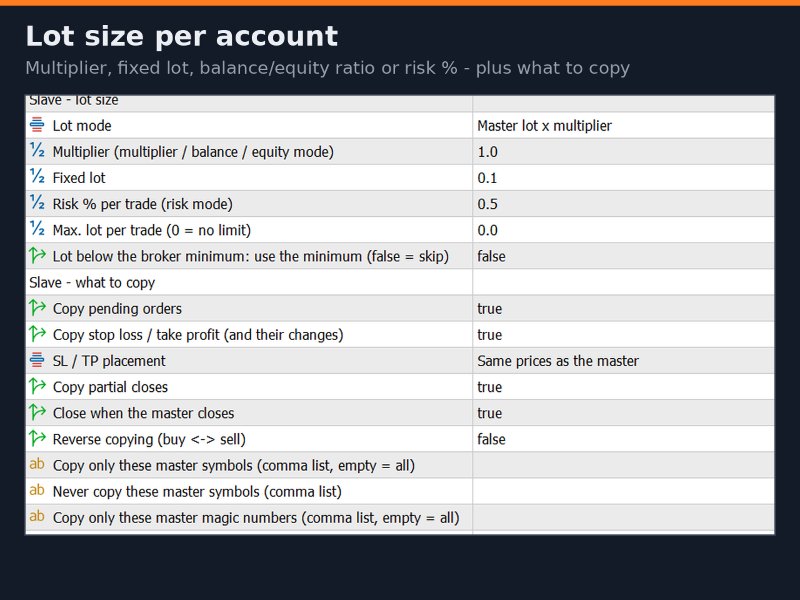Viewport: 800px width, 600px height.
Task: Click the empty Copy only these master symbols field
Action: click(x=623, y=465)
